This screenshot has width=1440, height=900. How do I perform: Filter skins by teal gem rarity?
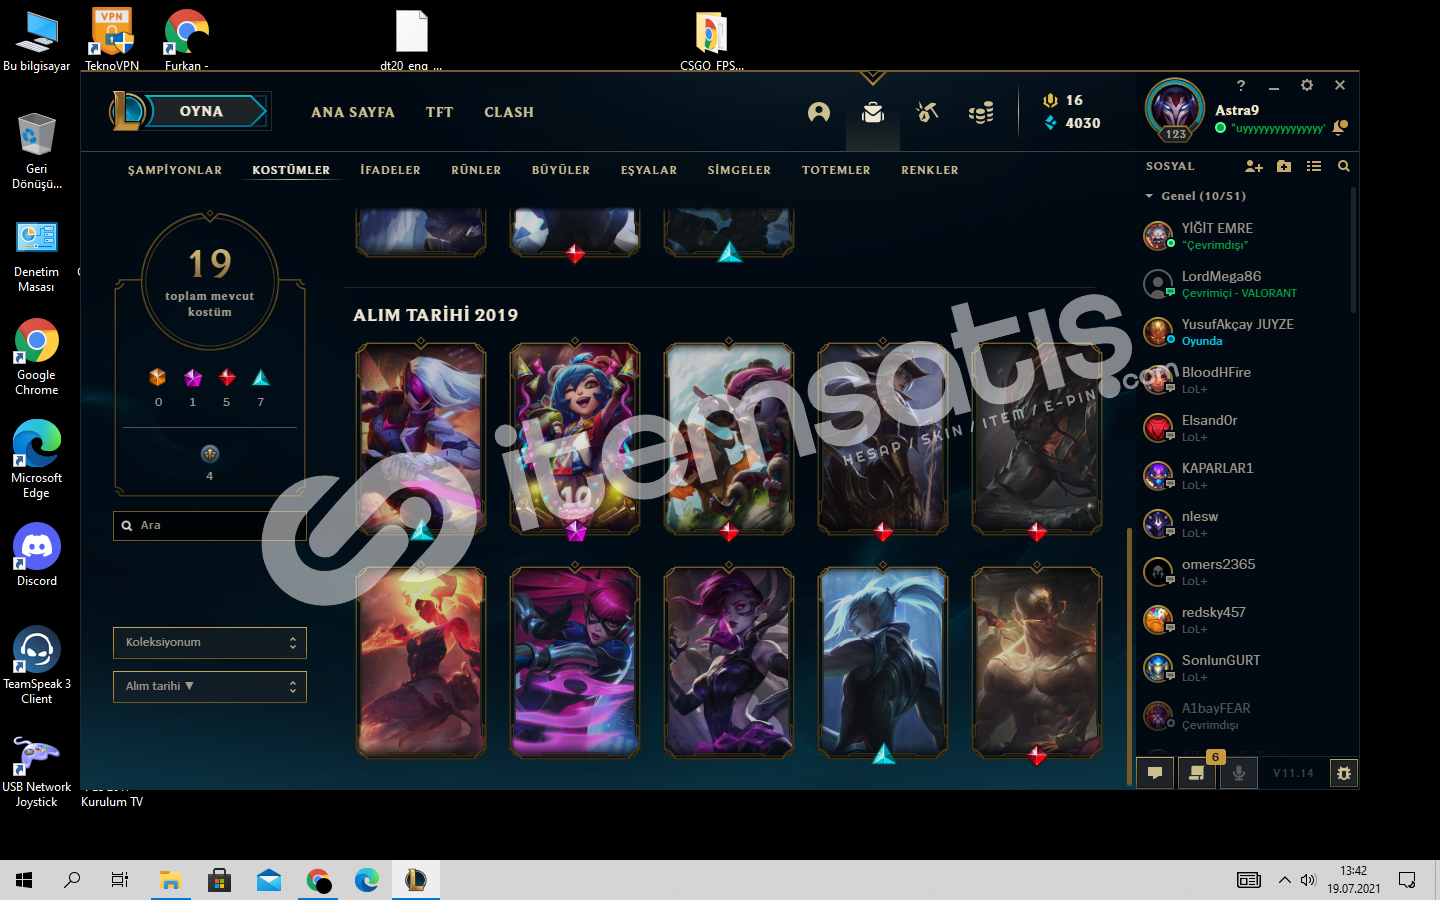(261, 377)
